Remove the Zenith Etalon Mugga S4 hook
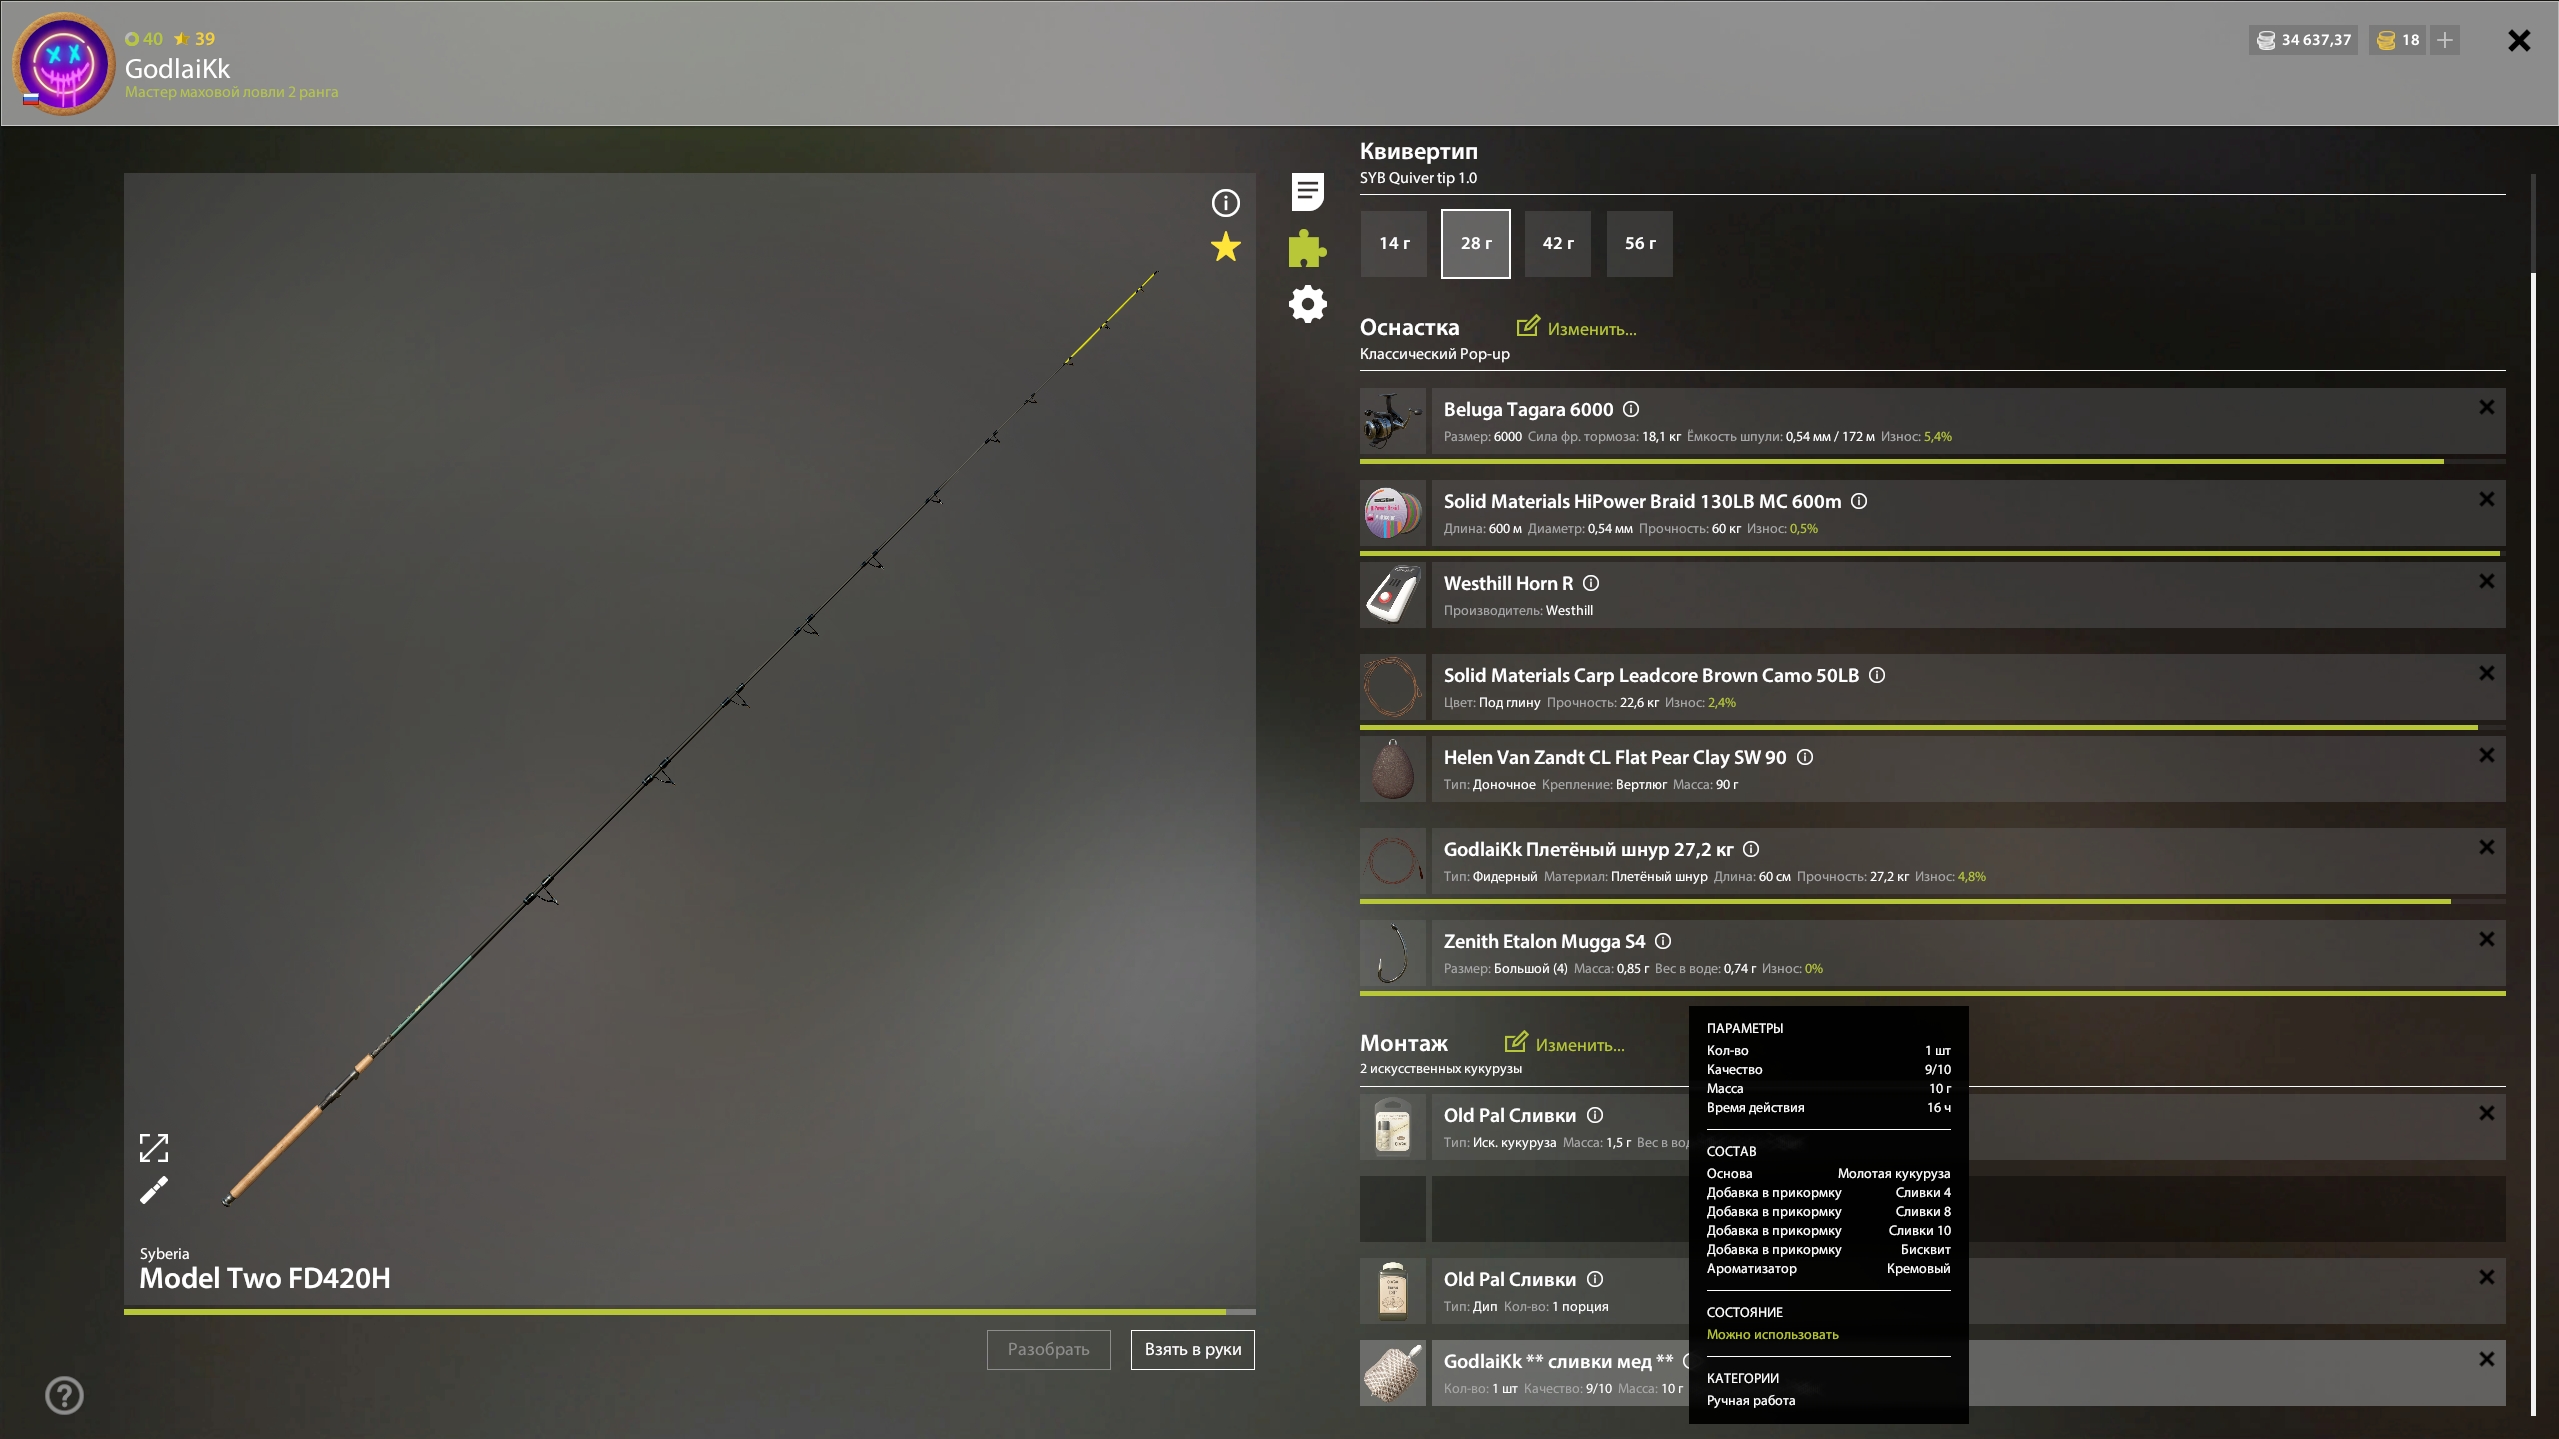The width and height of the screenshot is (2559, 1439). (x=2486, y=939)
